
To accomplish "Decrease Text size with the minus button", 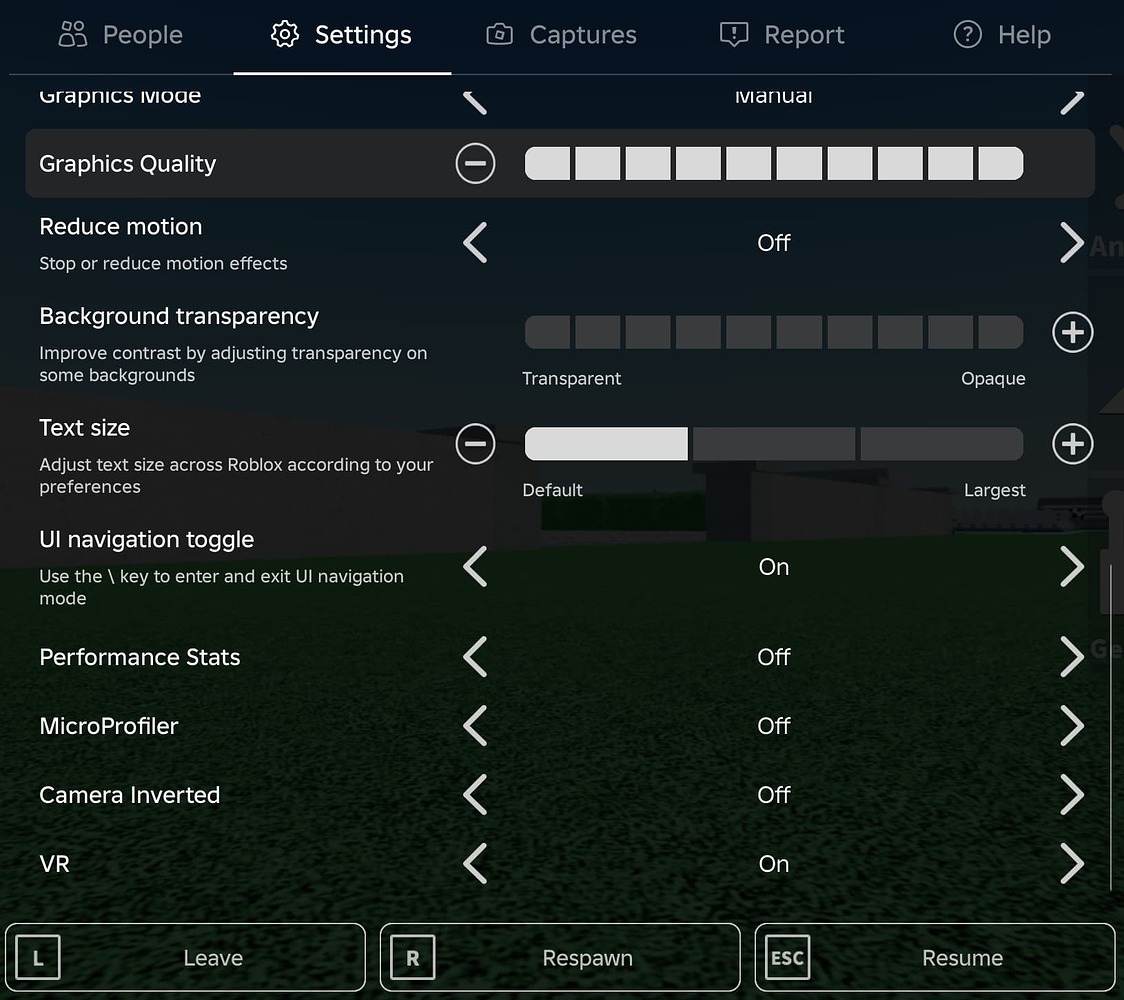I will (x=475, y=444).
